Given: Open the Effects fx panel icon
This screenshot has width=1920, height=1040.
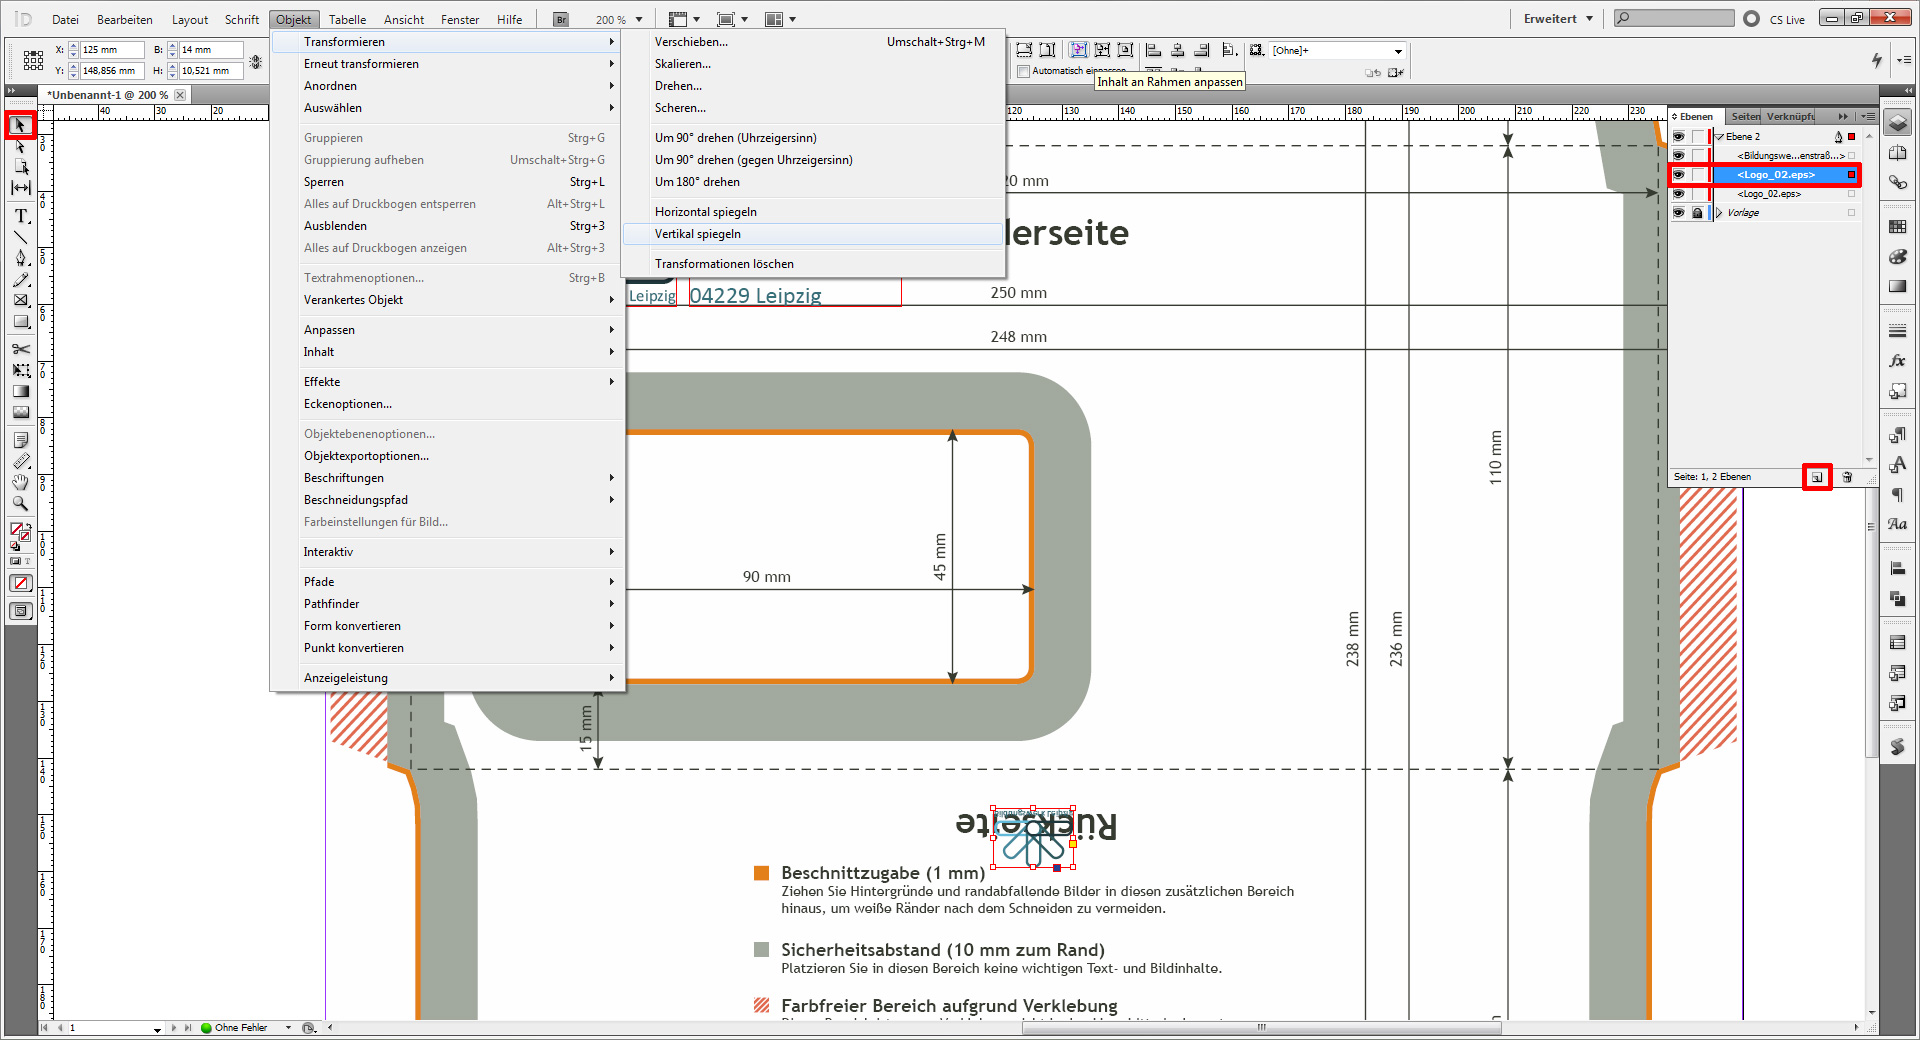Looking at the screenshot, I should [1897, 361].
